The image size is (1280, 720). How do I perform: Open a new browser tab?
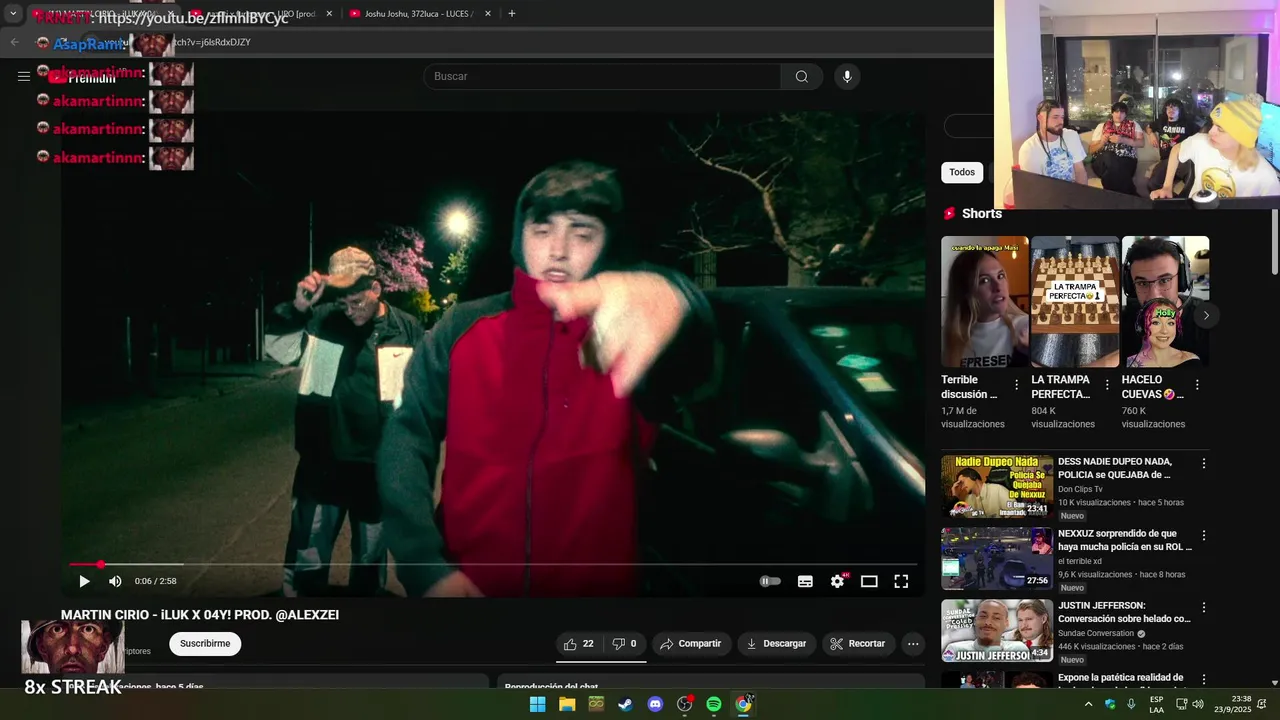[512, 14]
